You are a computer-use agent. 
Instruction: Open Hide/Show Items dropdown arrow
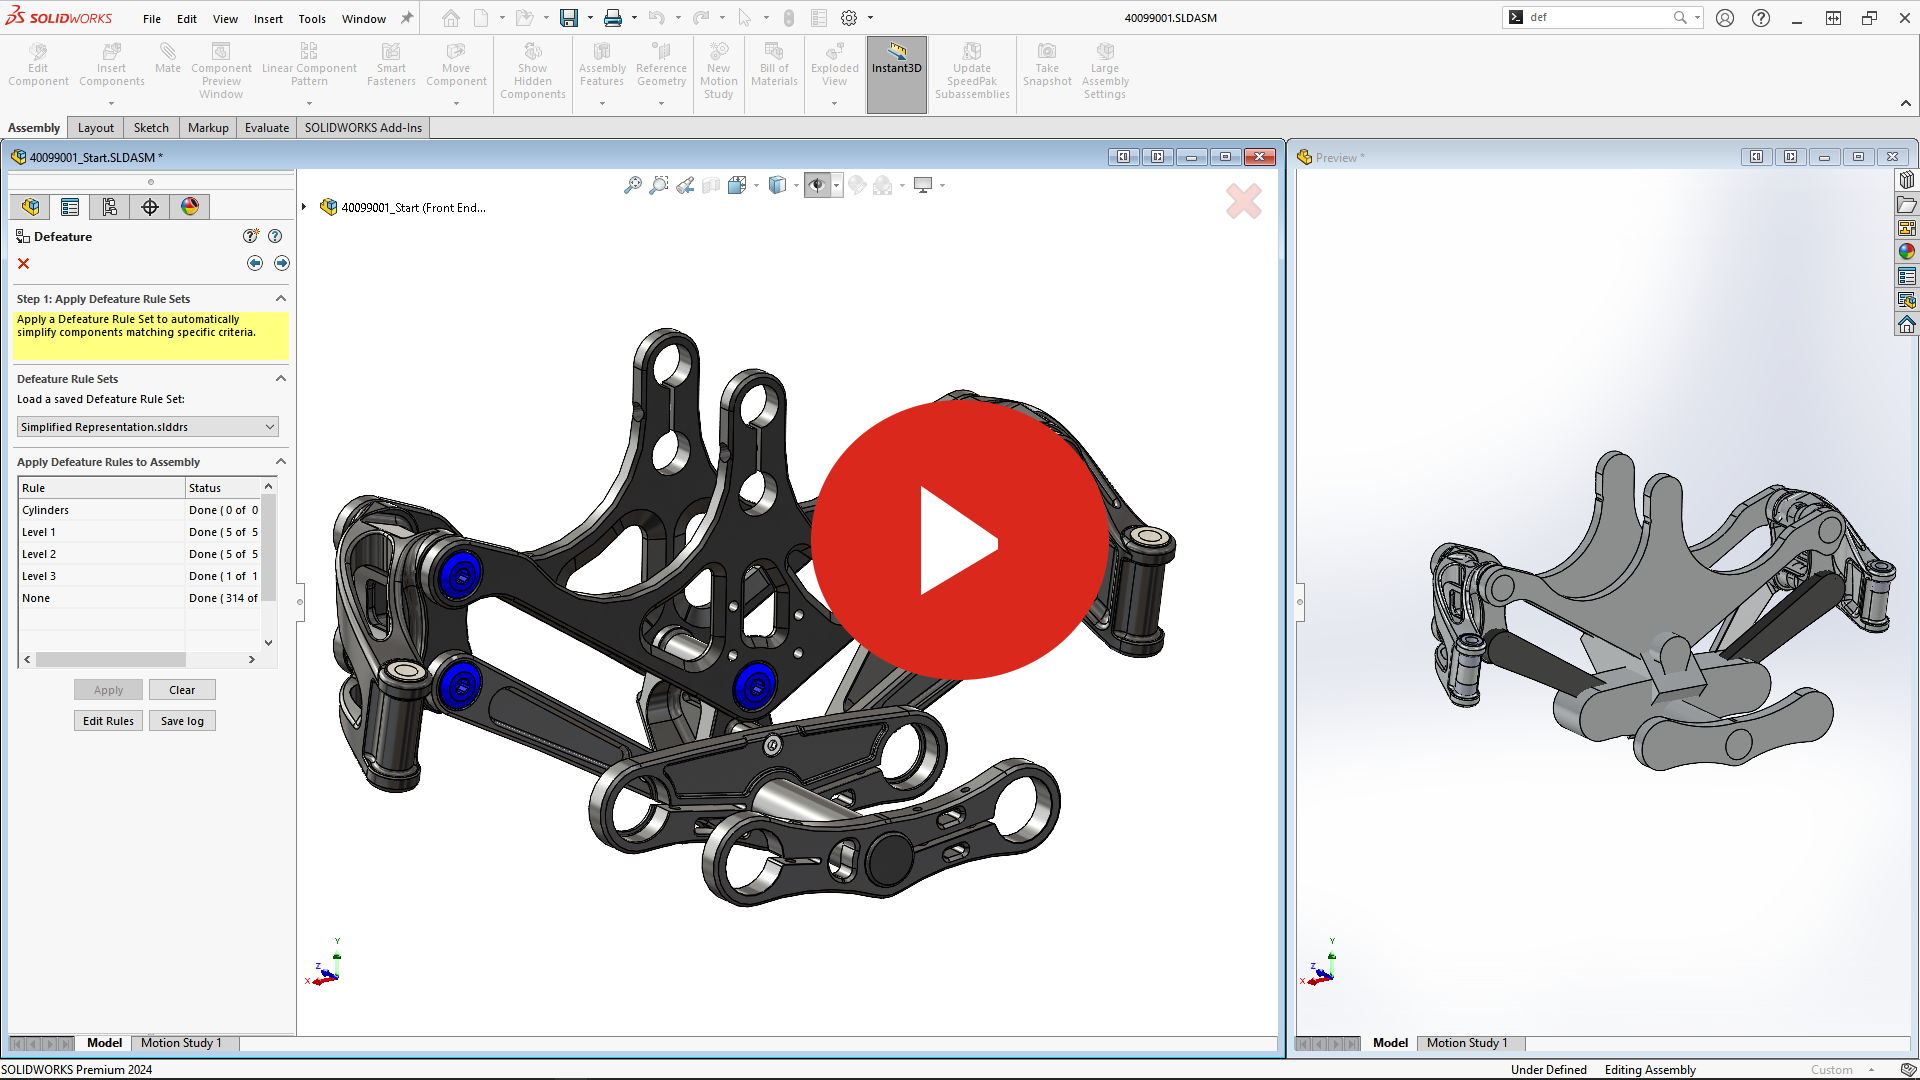coord(836,185)
